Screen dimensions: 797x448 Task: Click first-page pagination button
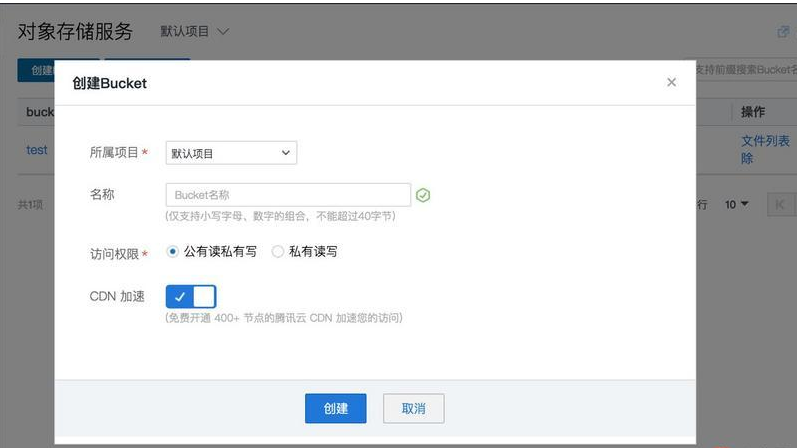(x=780, y=204)
